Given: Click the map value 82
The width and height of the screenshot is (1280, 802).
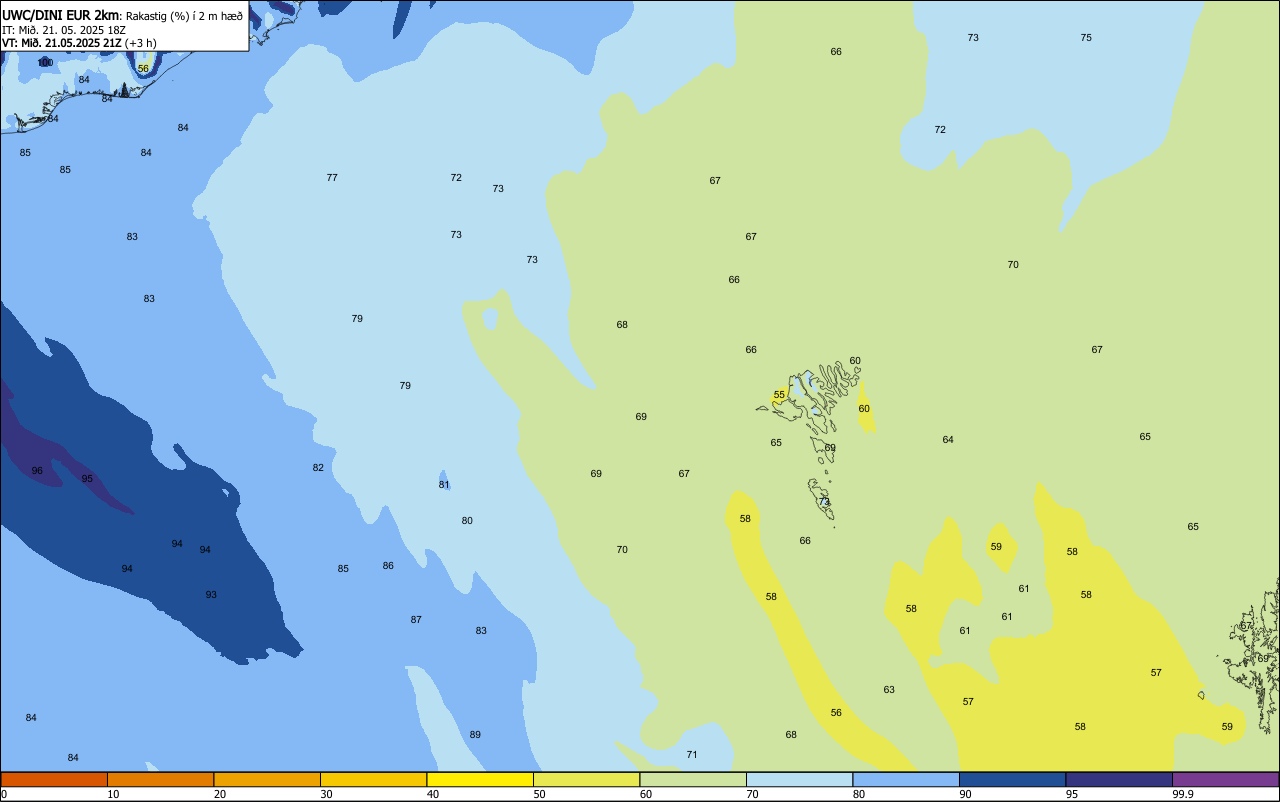Looking at the screenshot, I should pos(318,468).
